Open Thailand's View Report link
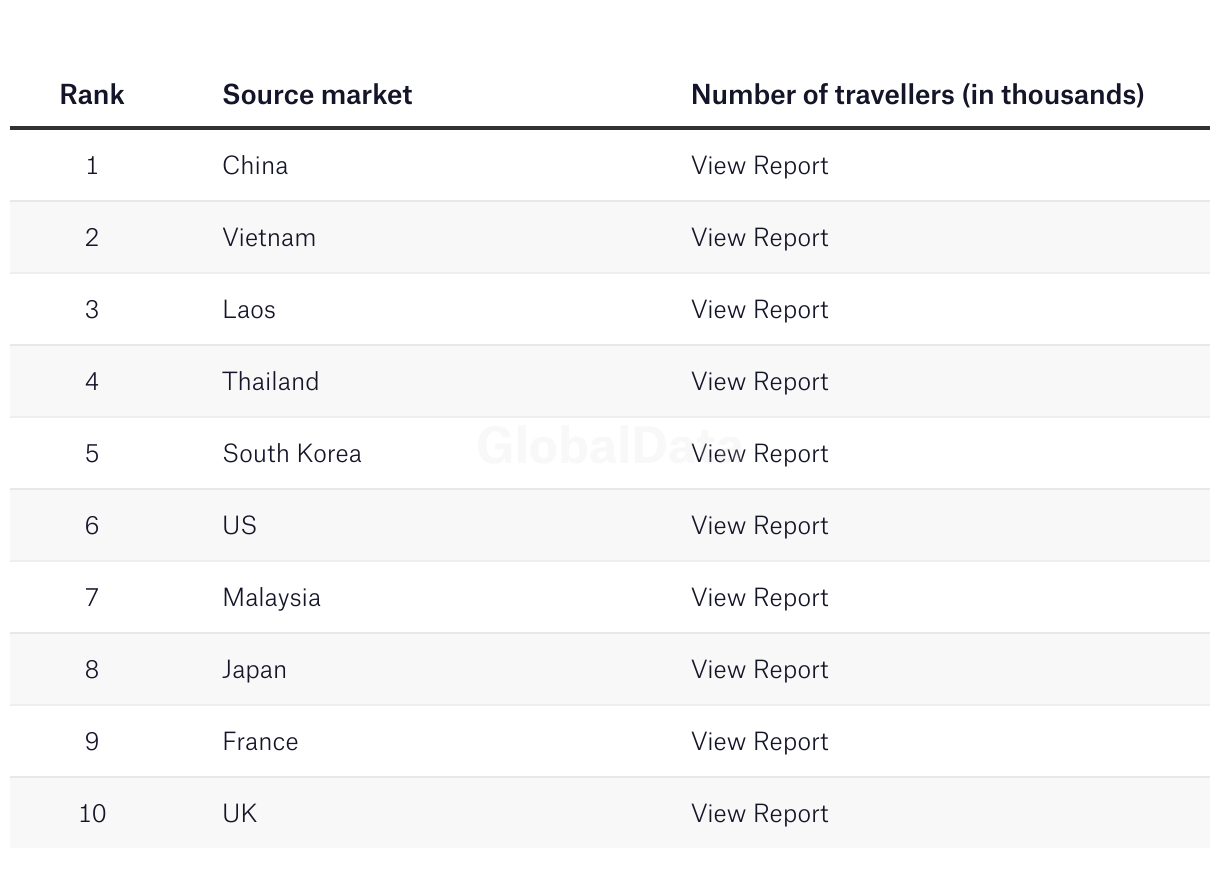The image size is (1220, 890). (759, 382)
